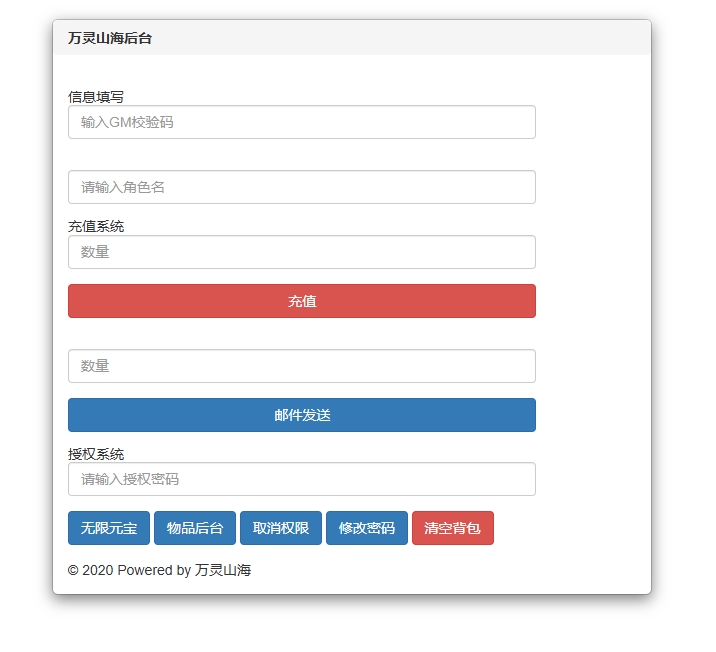Select the 数量 field under 充值系统
Image resolution: width=716 pixels, height=652 pixels.
tap(302, 252)
